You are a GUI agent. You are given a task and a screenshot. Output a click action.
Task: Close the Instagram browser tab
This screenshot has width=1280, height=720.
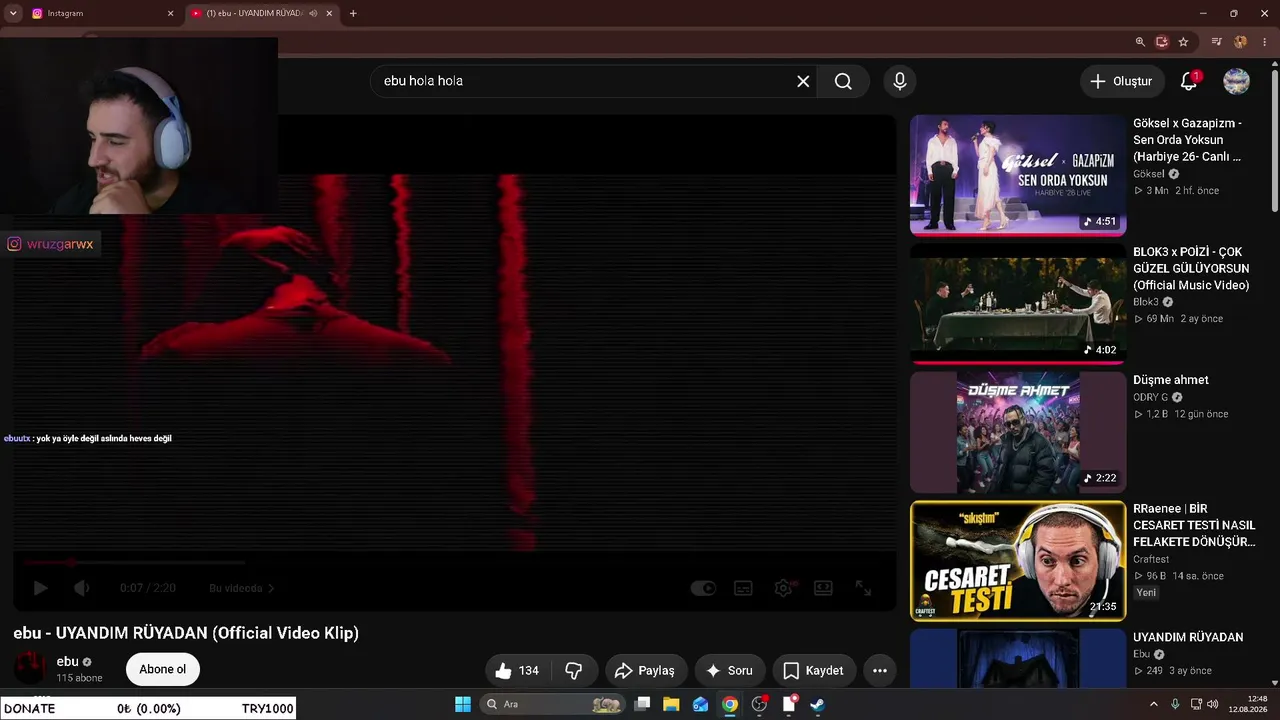[170, 13]
